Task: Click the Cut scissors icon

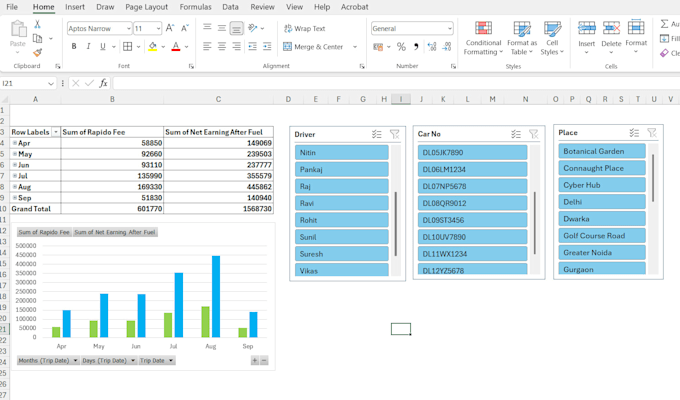Action: pyautogui.click(x=37, y=24)
